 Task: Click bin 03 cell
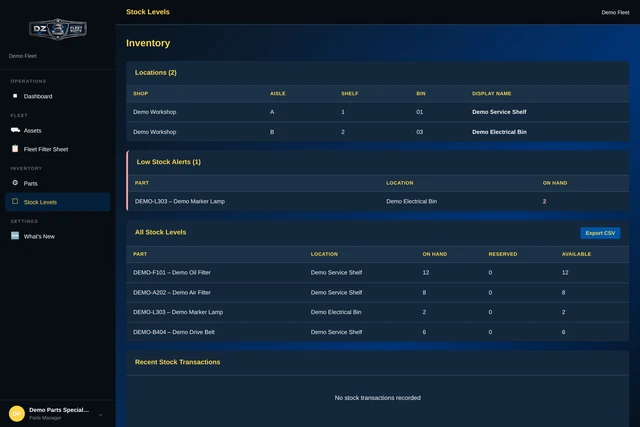(x=420, y=132)
